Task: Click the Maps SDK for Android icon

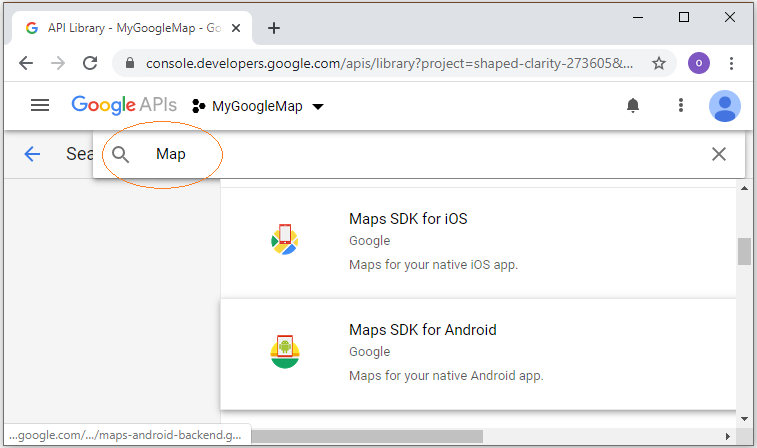Action: [x=285, y=351]
